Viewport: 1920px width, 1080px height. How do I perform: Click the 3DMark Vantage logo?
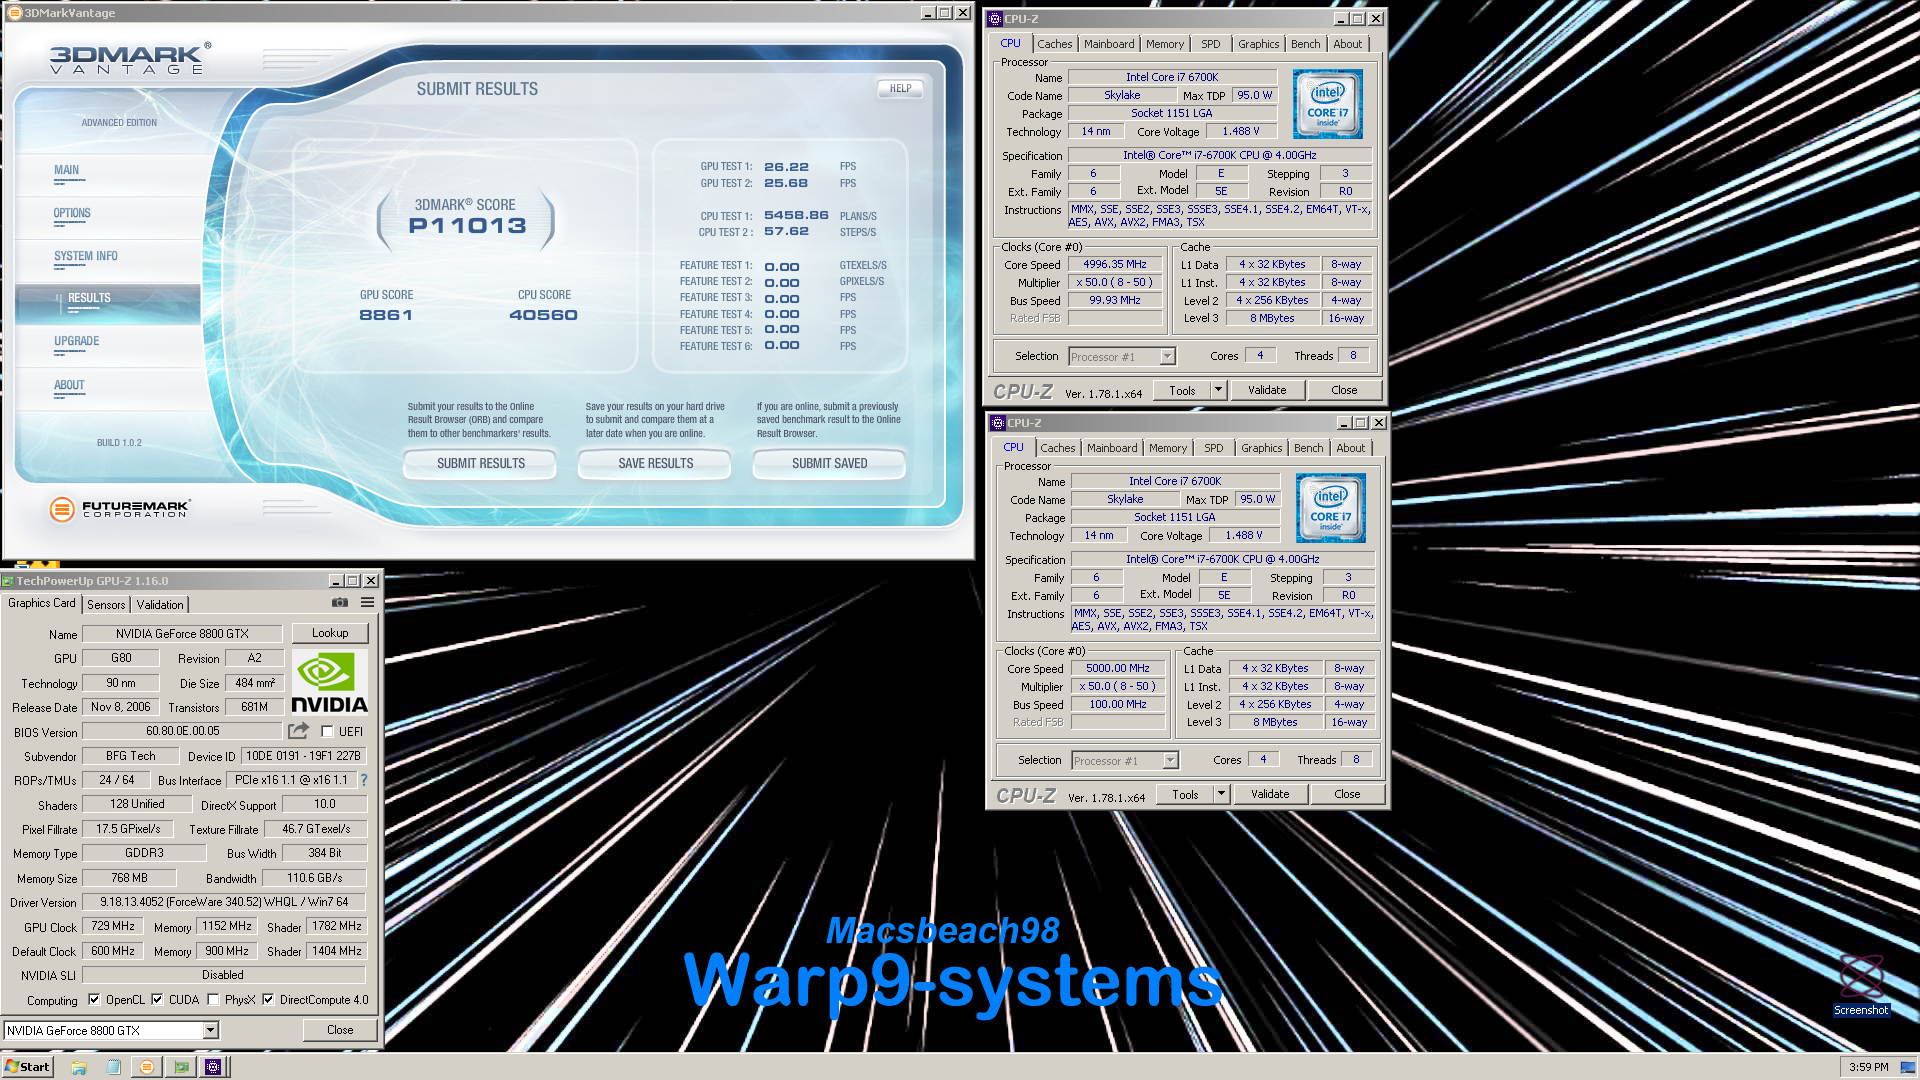[x=130, y=59]
